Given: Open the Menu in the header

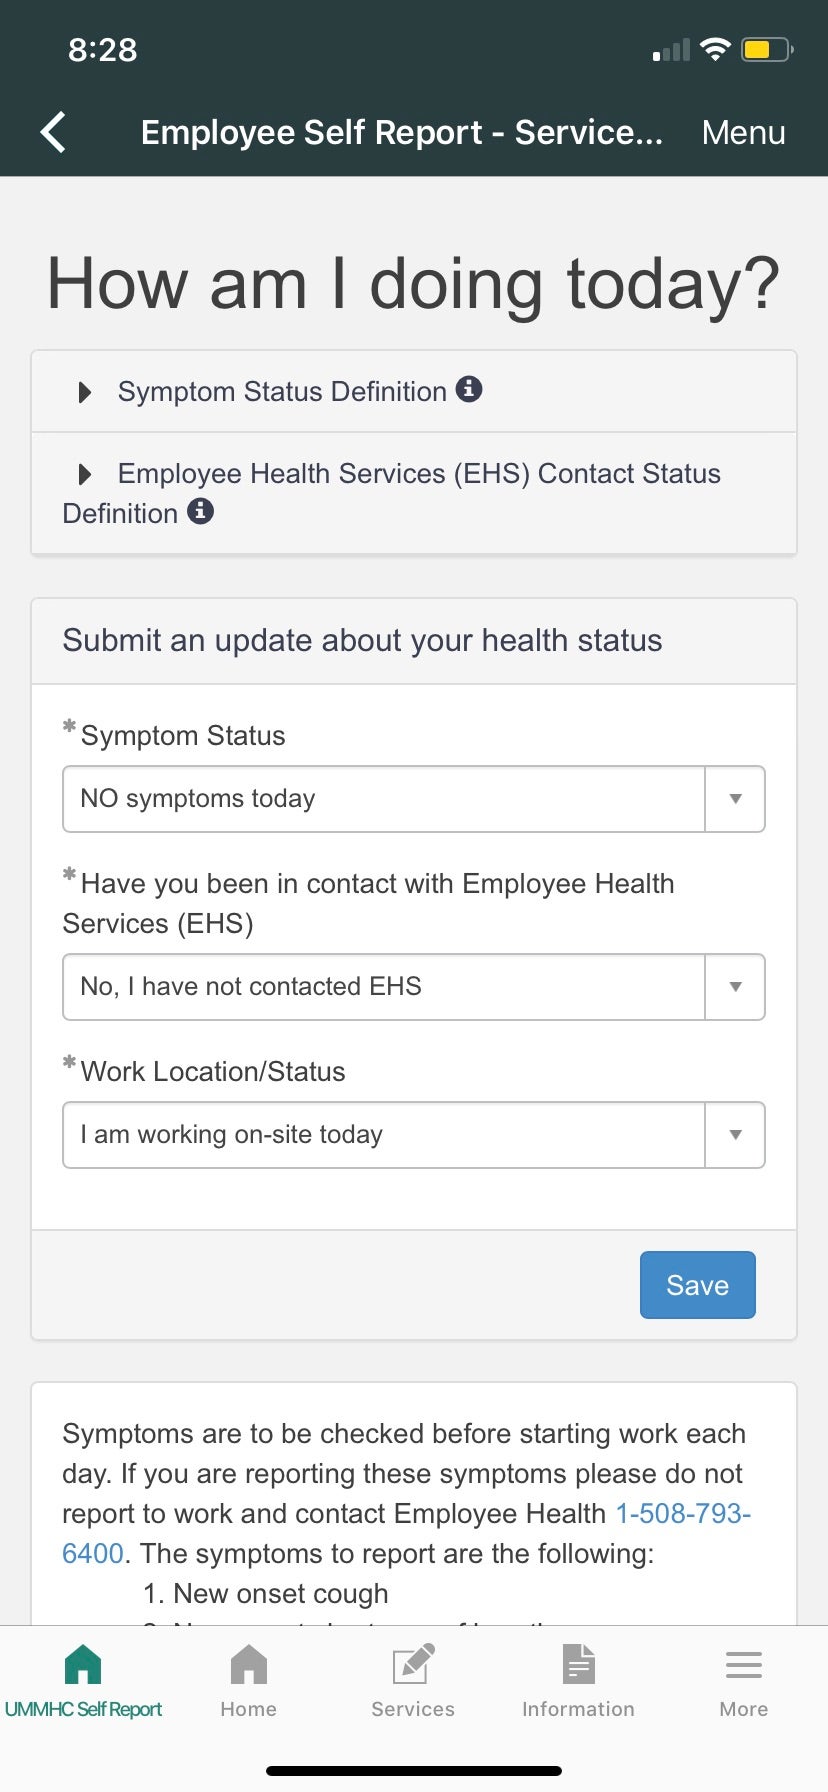Looking at the screenshot, I should 743,132.
